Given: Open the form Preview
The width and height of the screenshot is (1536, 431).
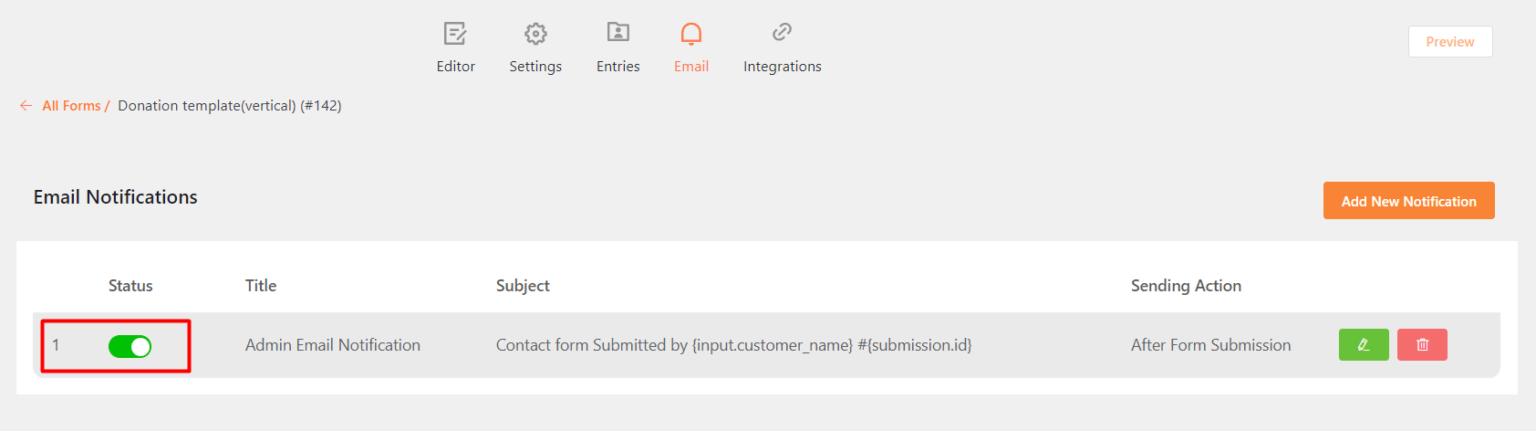Looking at the screenshot, I should (x=1449, y=42).
